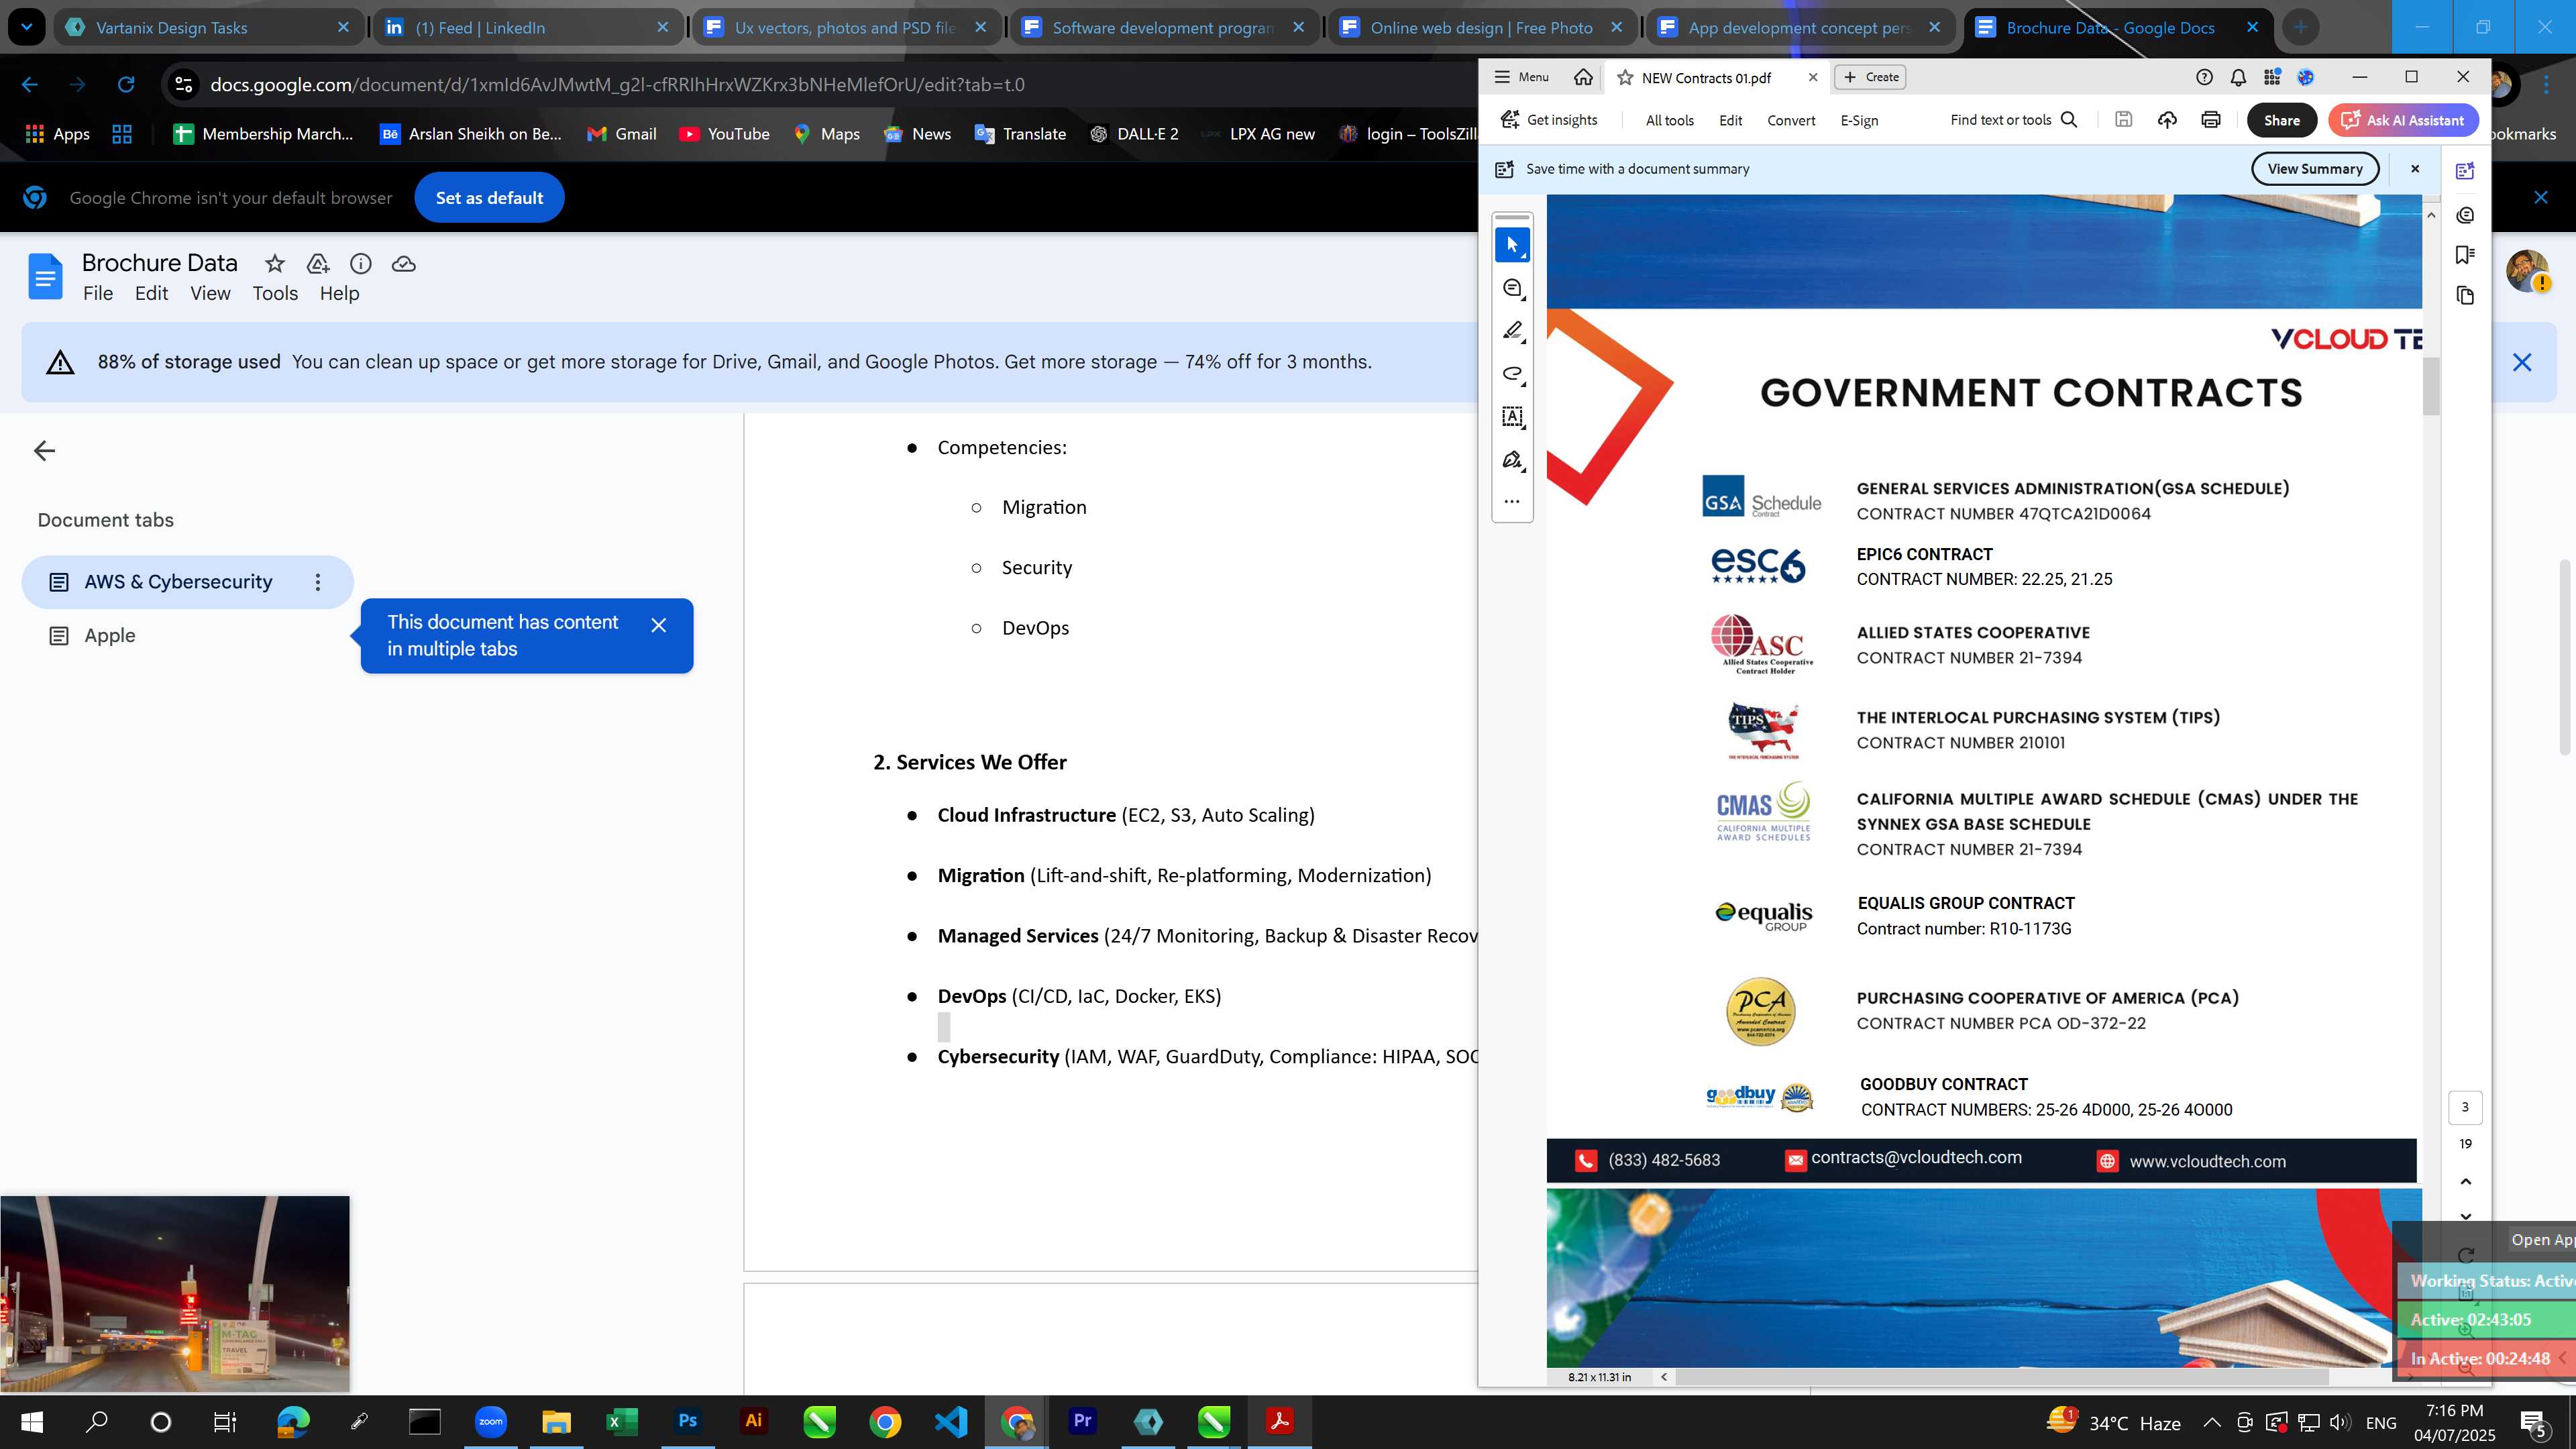This screenshot has height=1449, width=2576.
Task: Click the move-to-folder icon beside title
Action: 318,264
